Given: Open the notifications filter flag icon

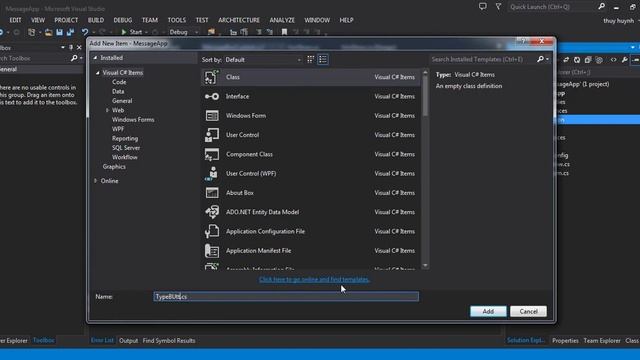Looking at the screenshot, I should pyautogui.click(x=498, y=7).
